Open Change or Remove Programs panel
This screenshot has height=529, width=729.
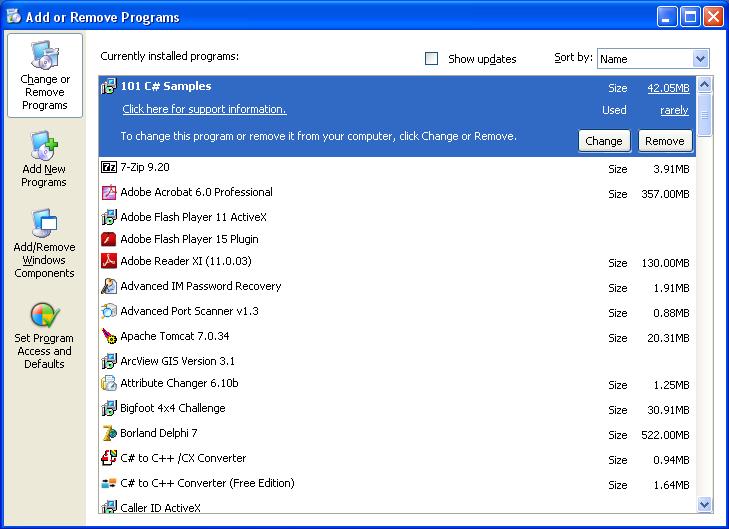pyautogui.click(x=45, y=75)
